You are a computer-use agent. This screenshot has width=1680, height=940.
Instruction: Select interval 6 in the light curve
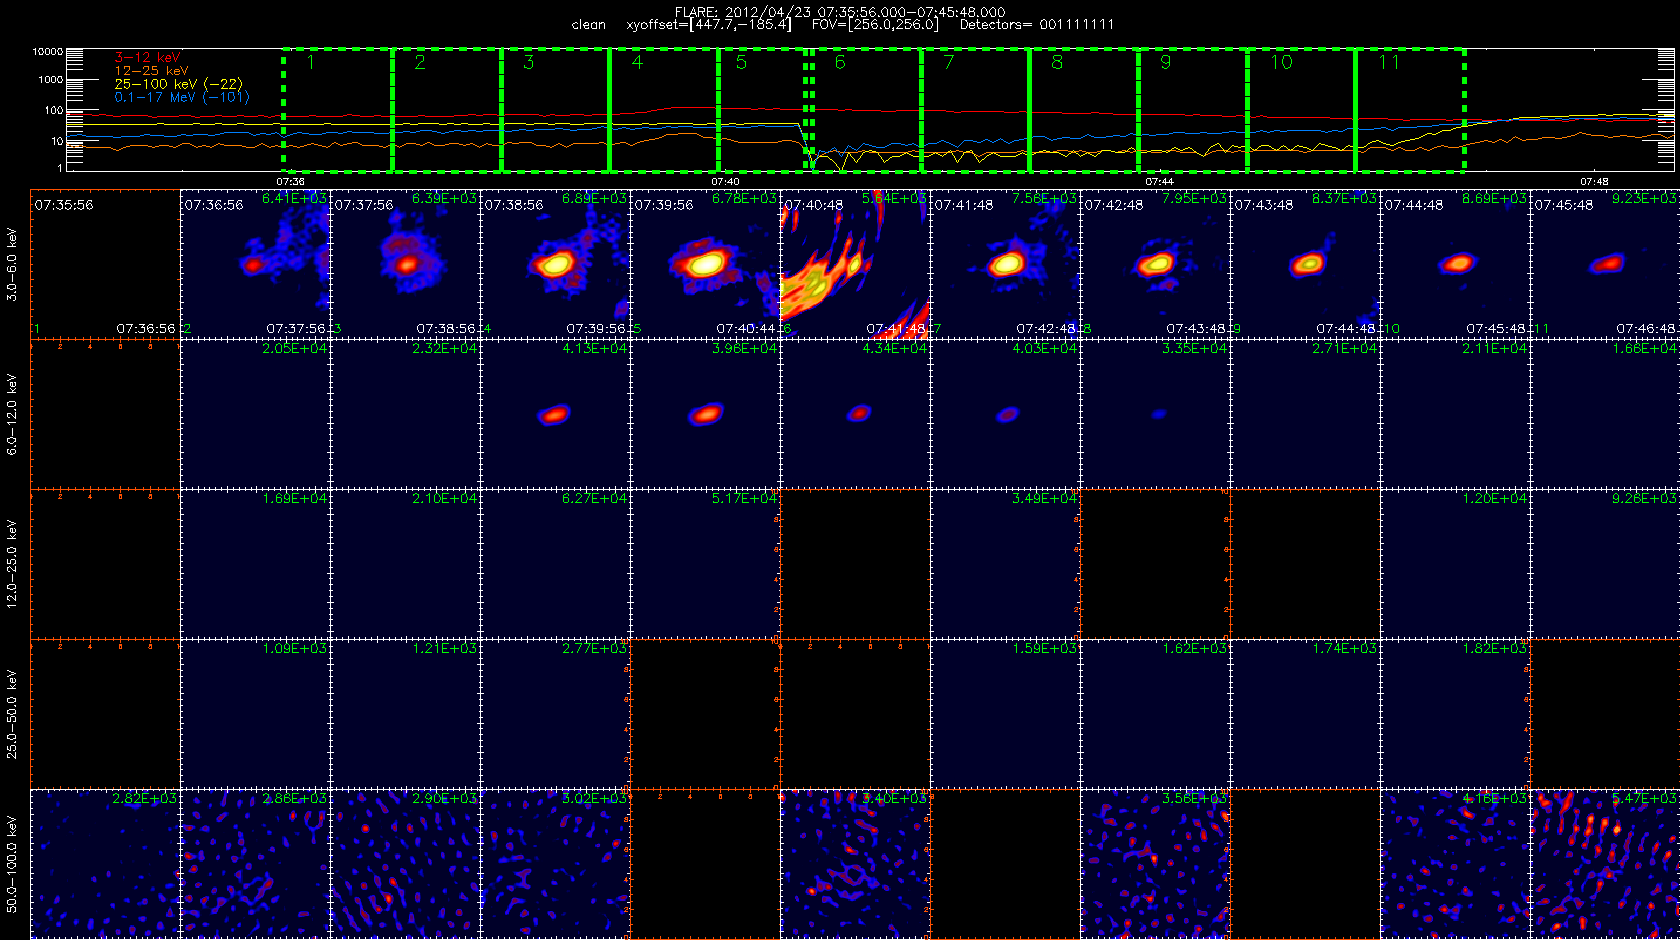click(866, 109)
